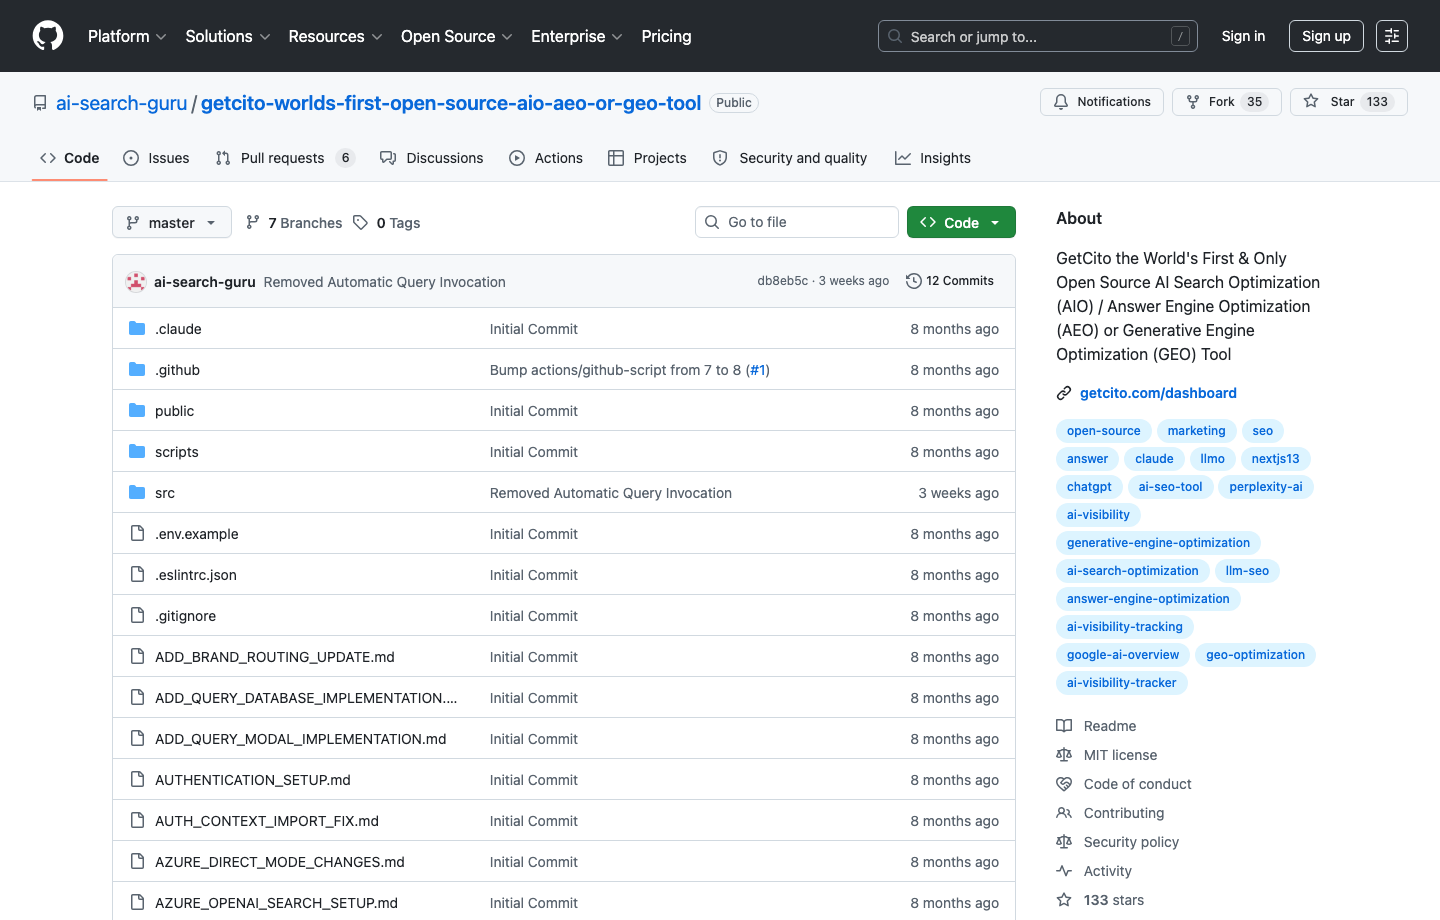Focus the Go to file input
The image size is (1440, 920).
(797, 222)
